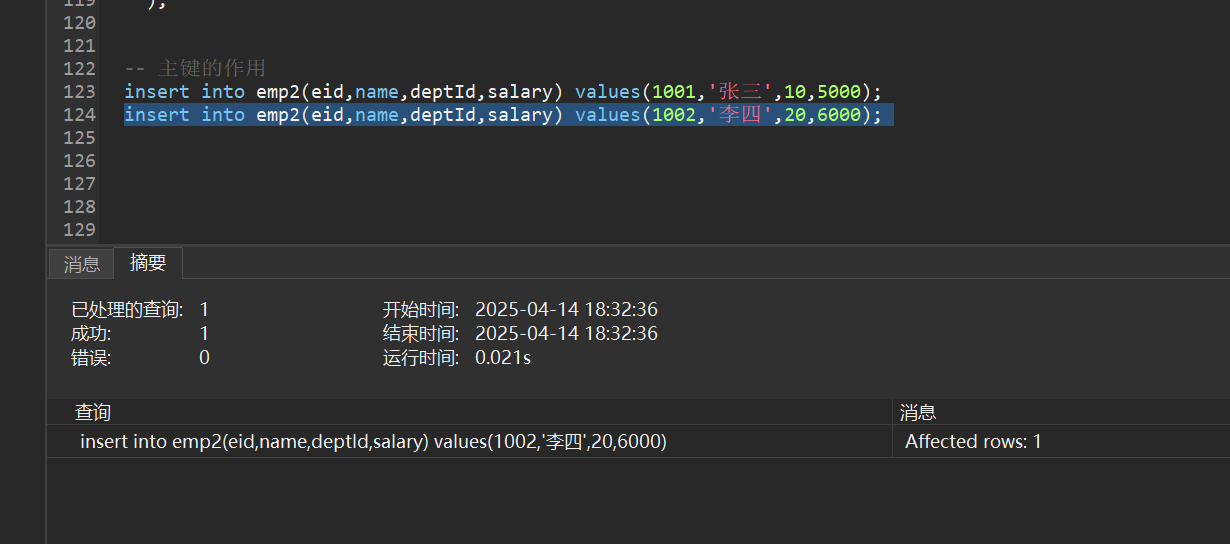Click the 运行时间 value 0.021s
Screen dimensions: 1230x544
[503, 357]
